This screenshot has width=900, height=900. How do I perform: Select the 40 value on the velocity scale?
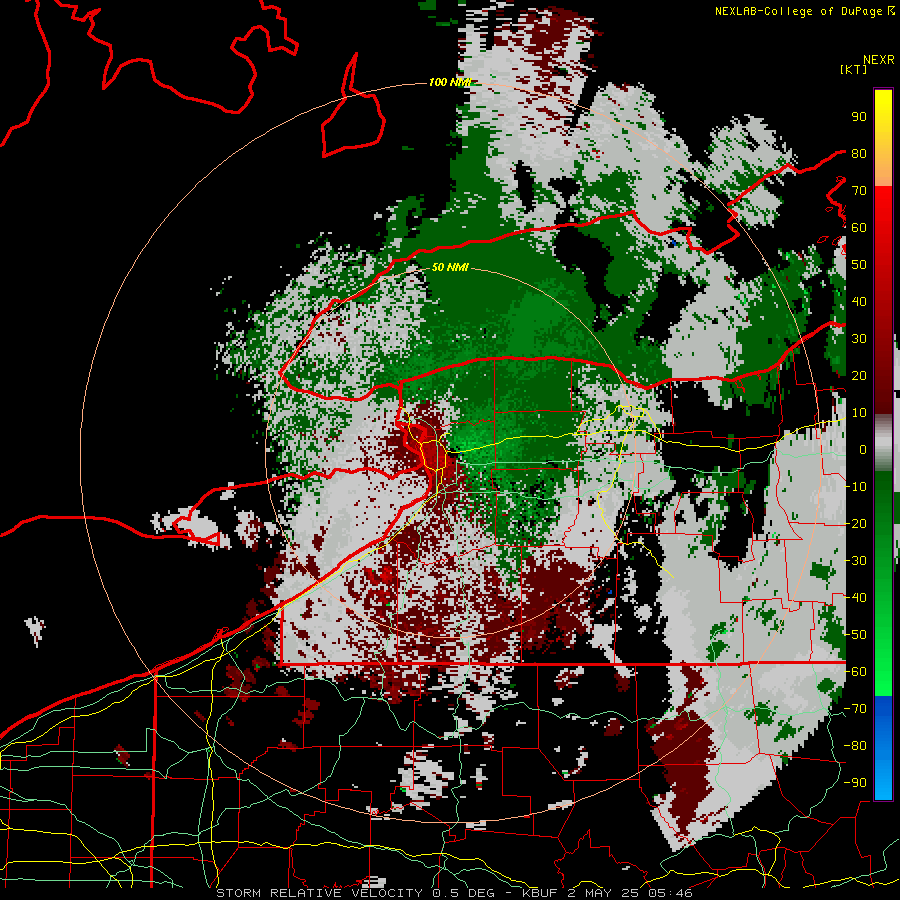(x=859, y=301)
